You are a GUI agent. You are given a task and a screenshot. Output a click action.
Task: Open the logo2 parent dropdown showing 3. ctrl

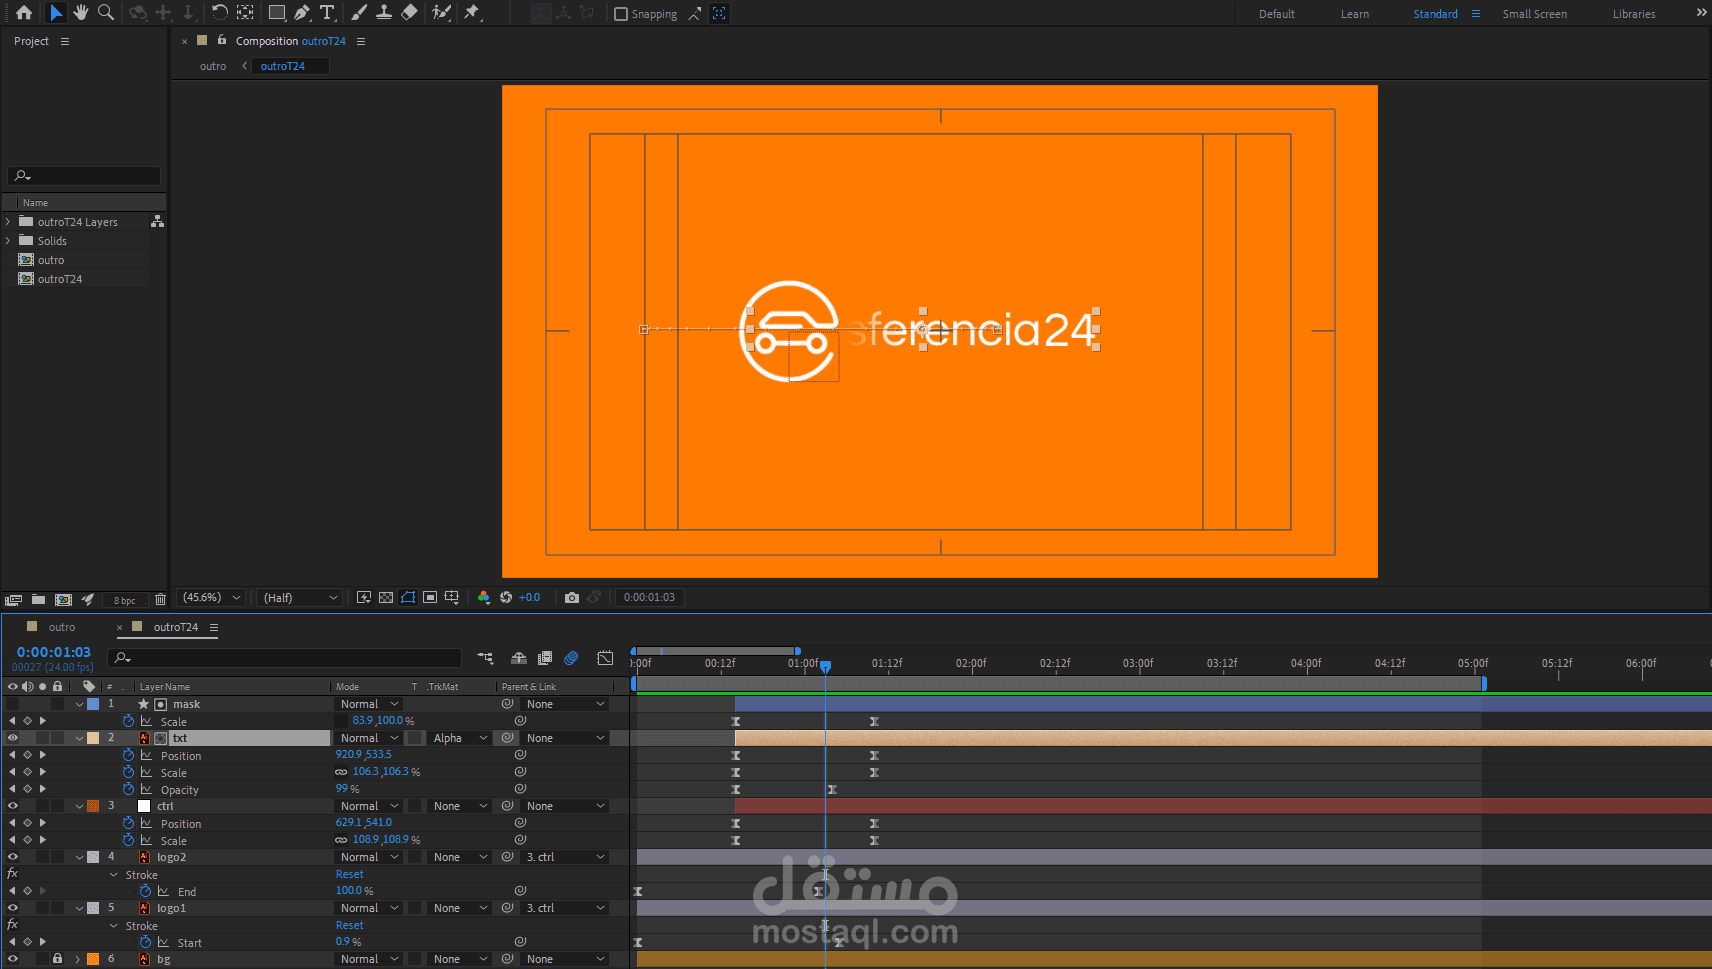(x=565, y=857)
